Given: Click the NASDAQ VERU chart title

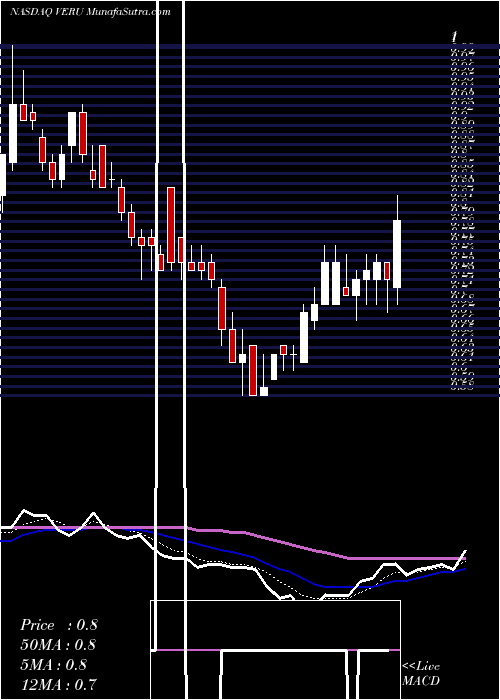Looking at the screenshot, I should [x=91, y=12].
